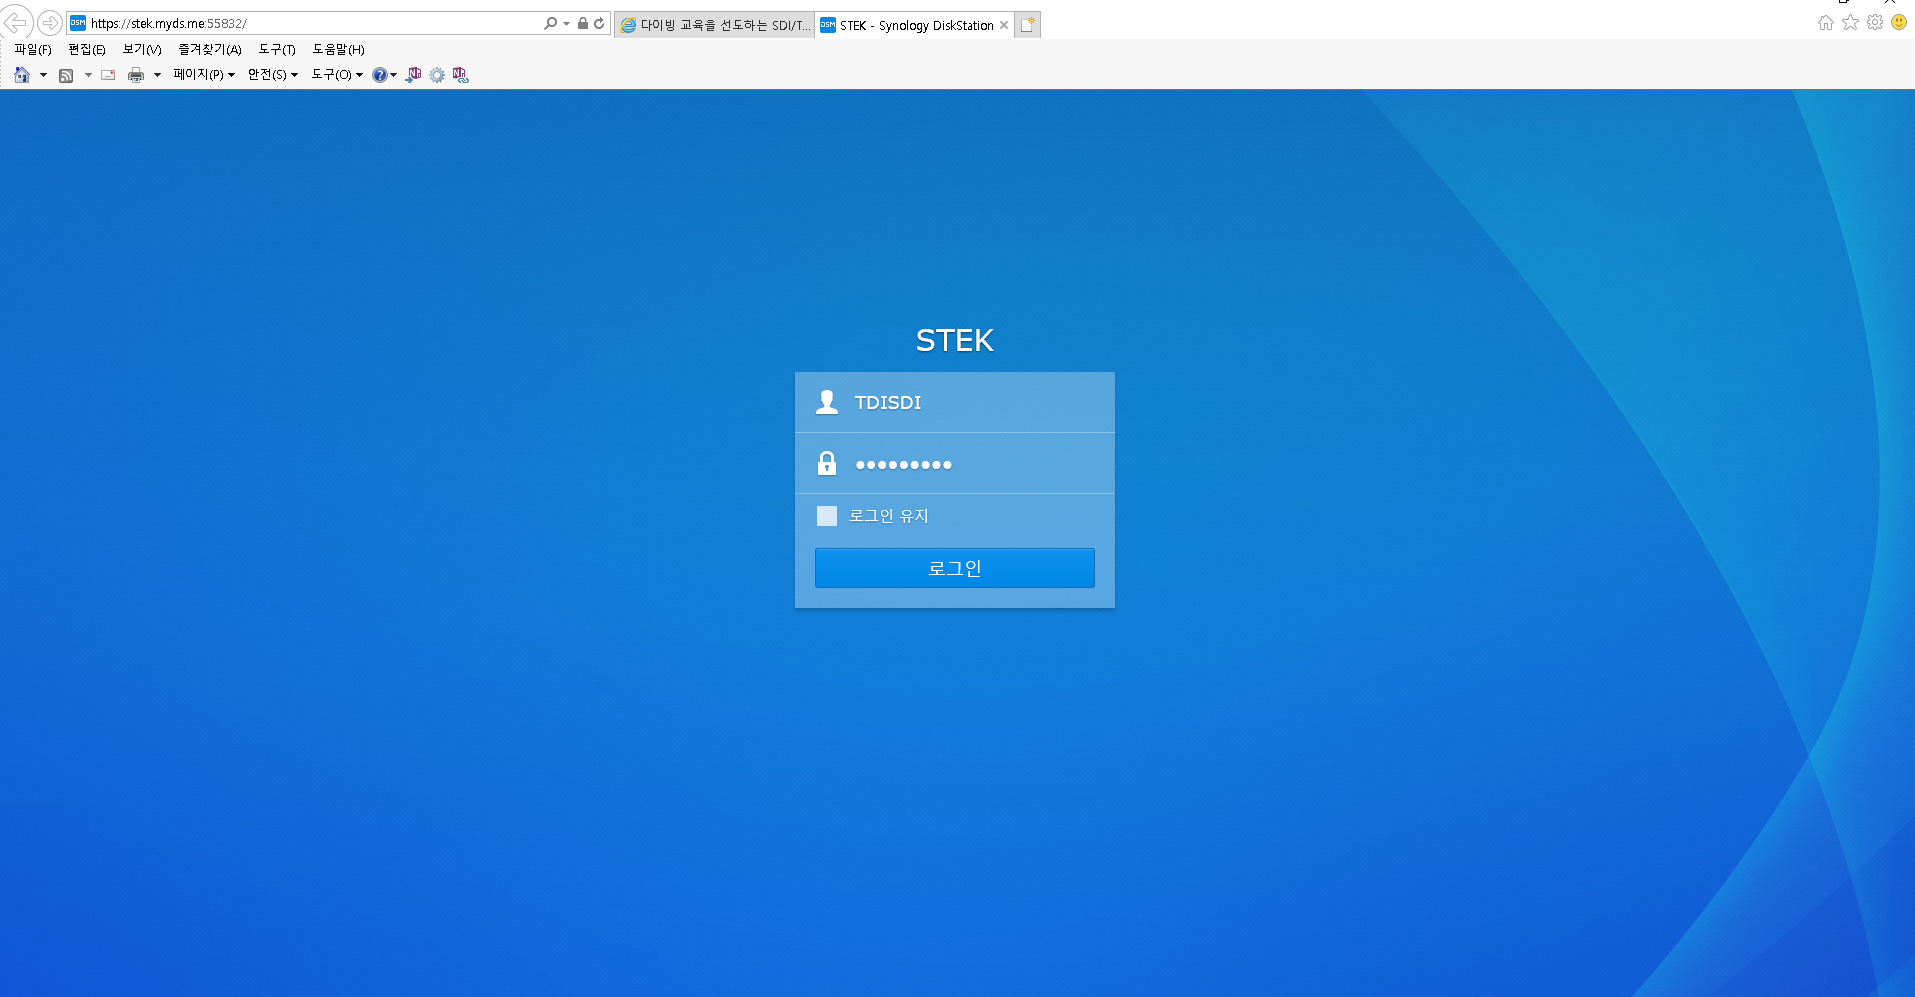1915x997 pixels.
Task: Click the user silhouette icon in login form
Action: pos(827,402)
